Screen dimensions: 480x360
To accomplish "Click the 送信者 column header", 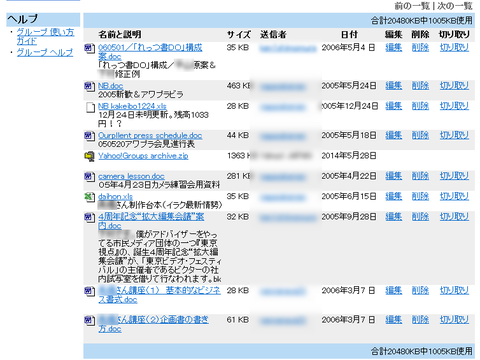I will click(x=273, y=34).
